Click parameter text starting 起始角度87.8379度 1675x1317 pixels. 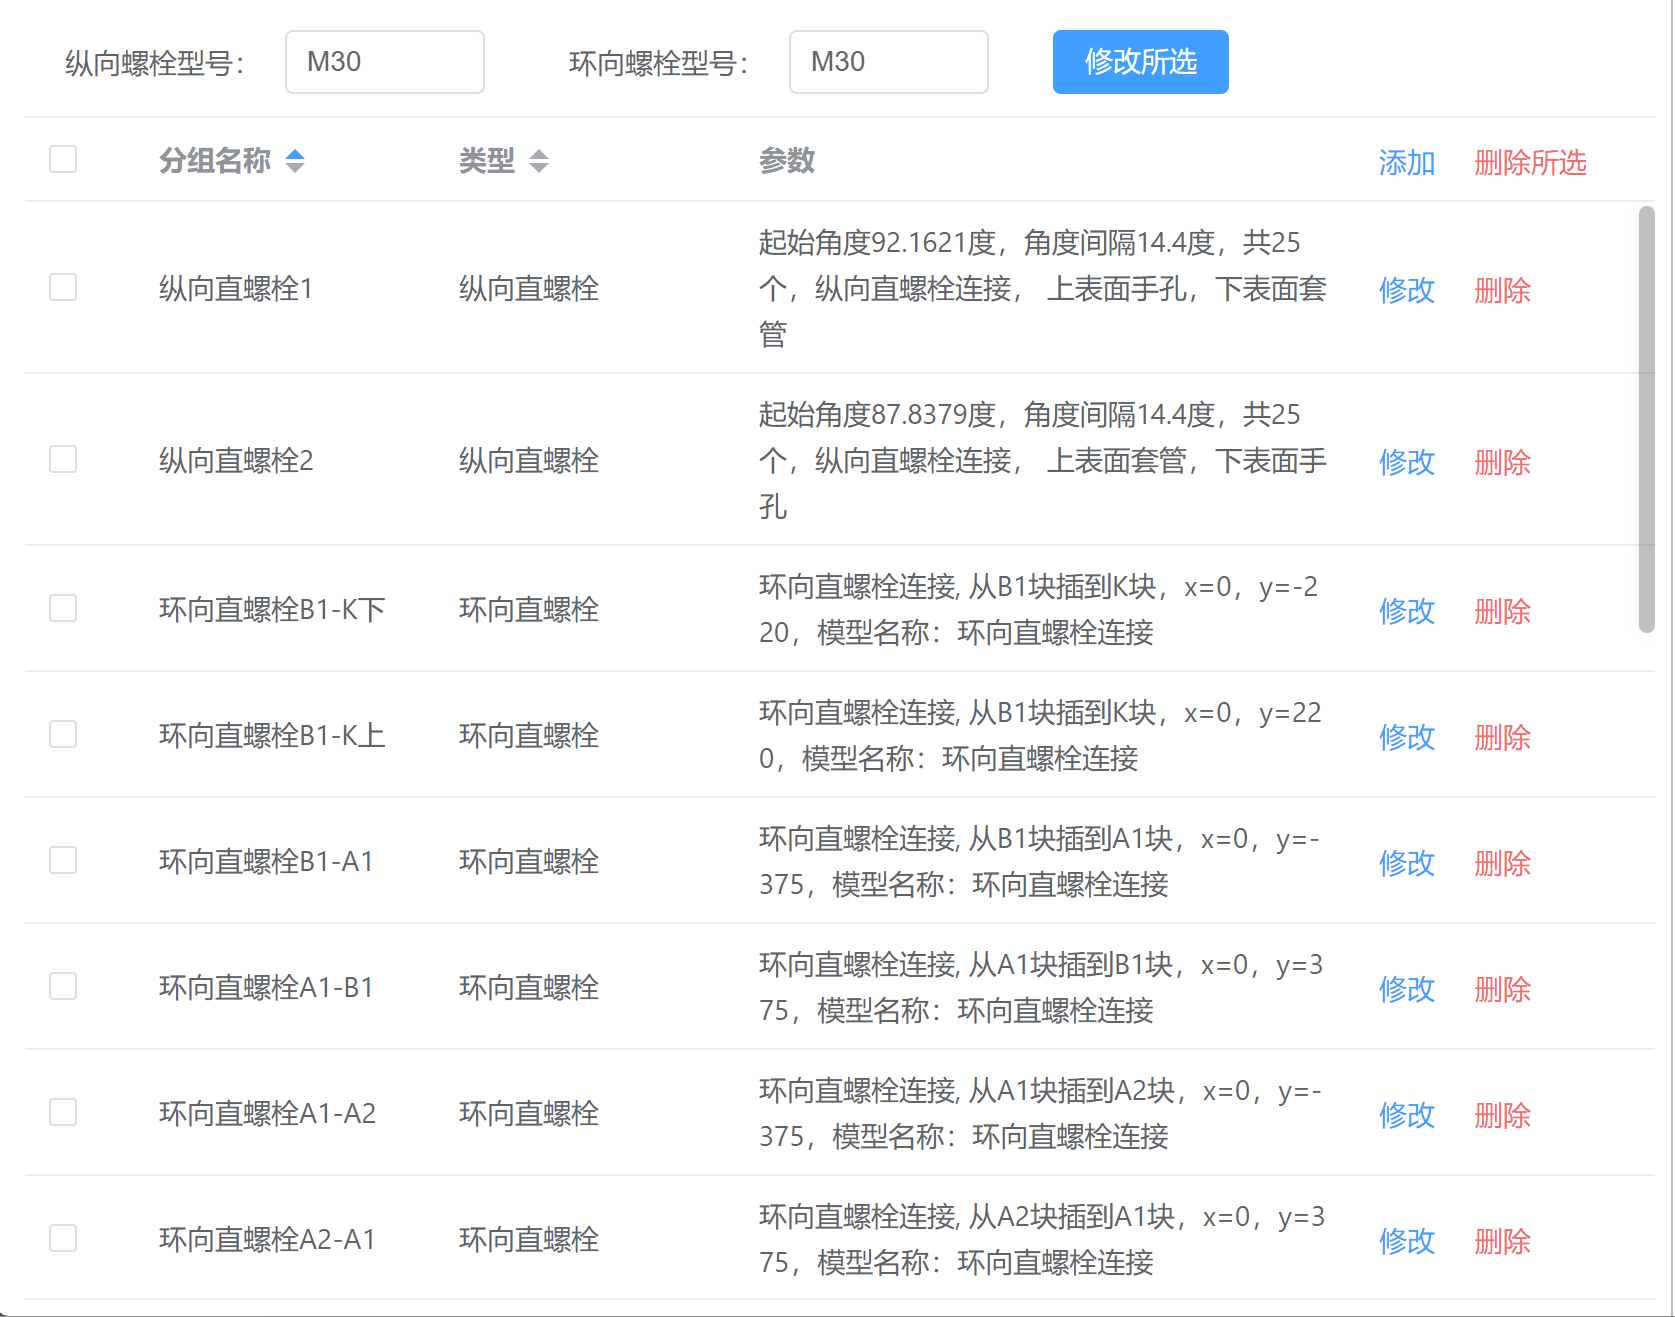tap(1043, 460)
